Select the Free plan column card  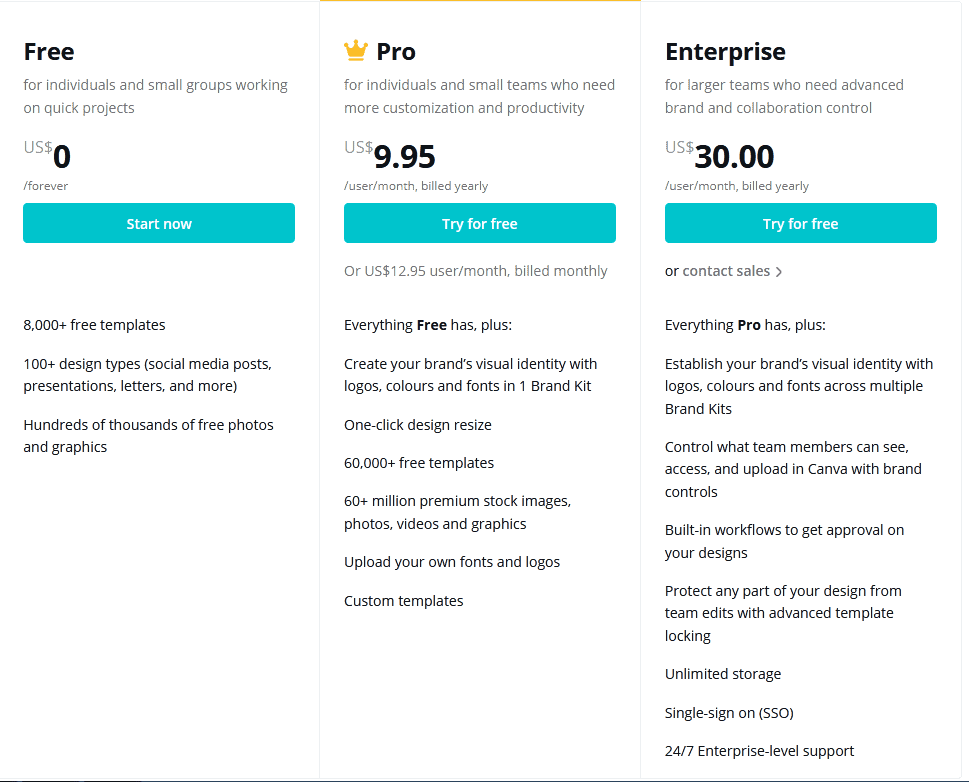158,400
